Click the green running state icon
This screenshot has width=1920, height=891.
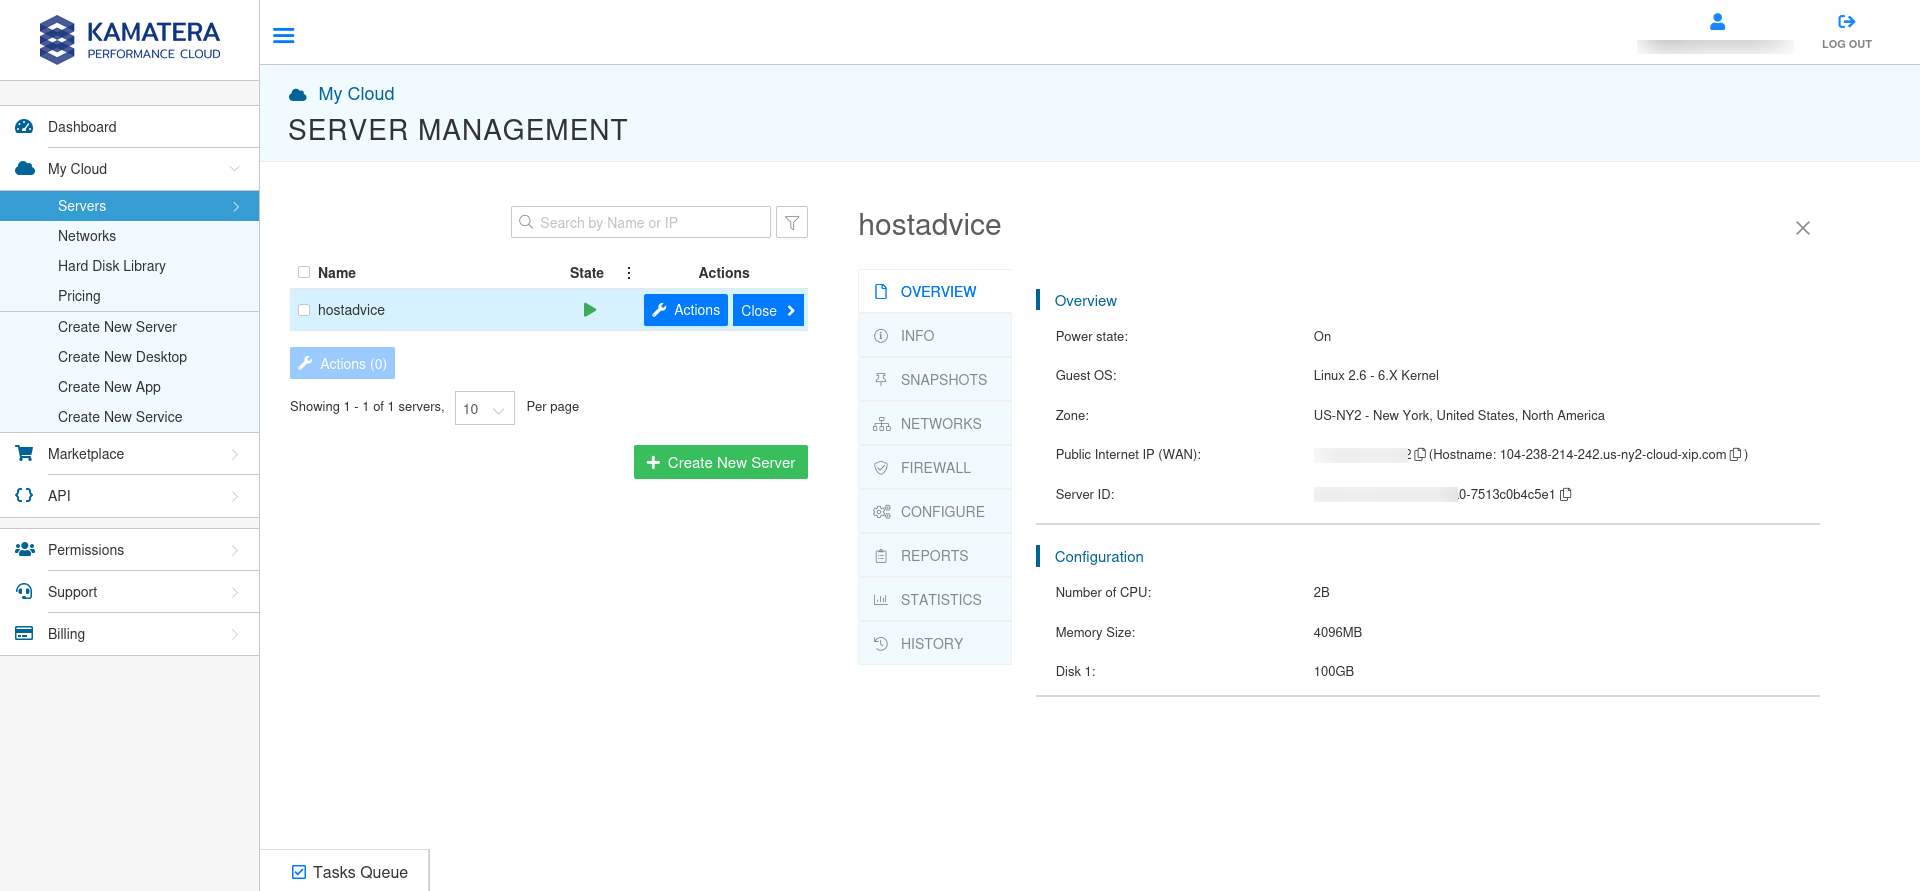coord(590,310)
